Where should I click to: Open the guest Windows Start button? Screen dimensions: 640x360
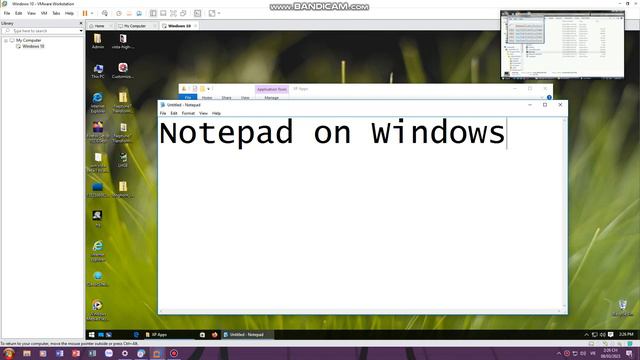[x=91, y=335]
